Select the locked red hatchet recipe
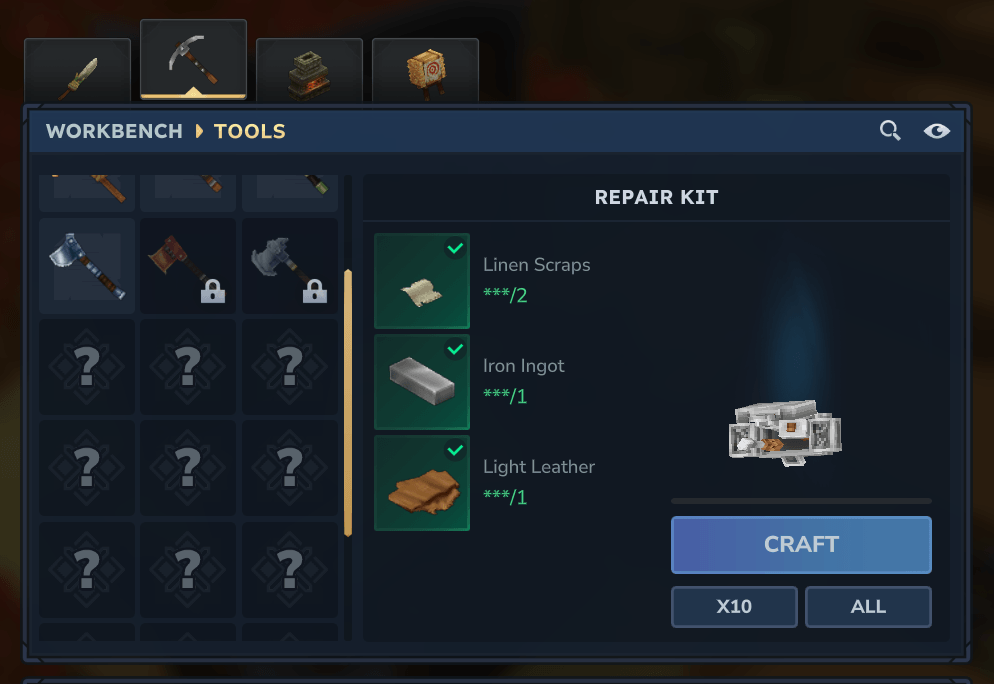 (x=188, y=266)
